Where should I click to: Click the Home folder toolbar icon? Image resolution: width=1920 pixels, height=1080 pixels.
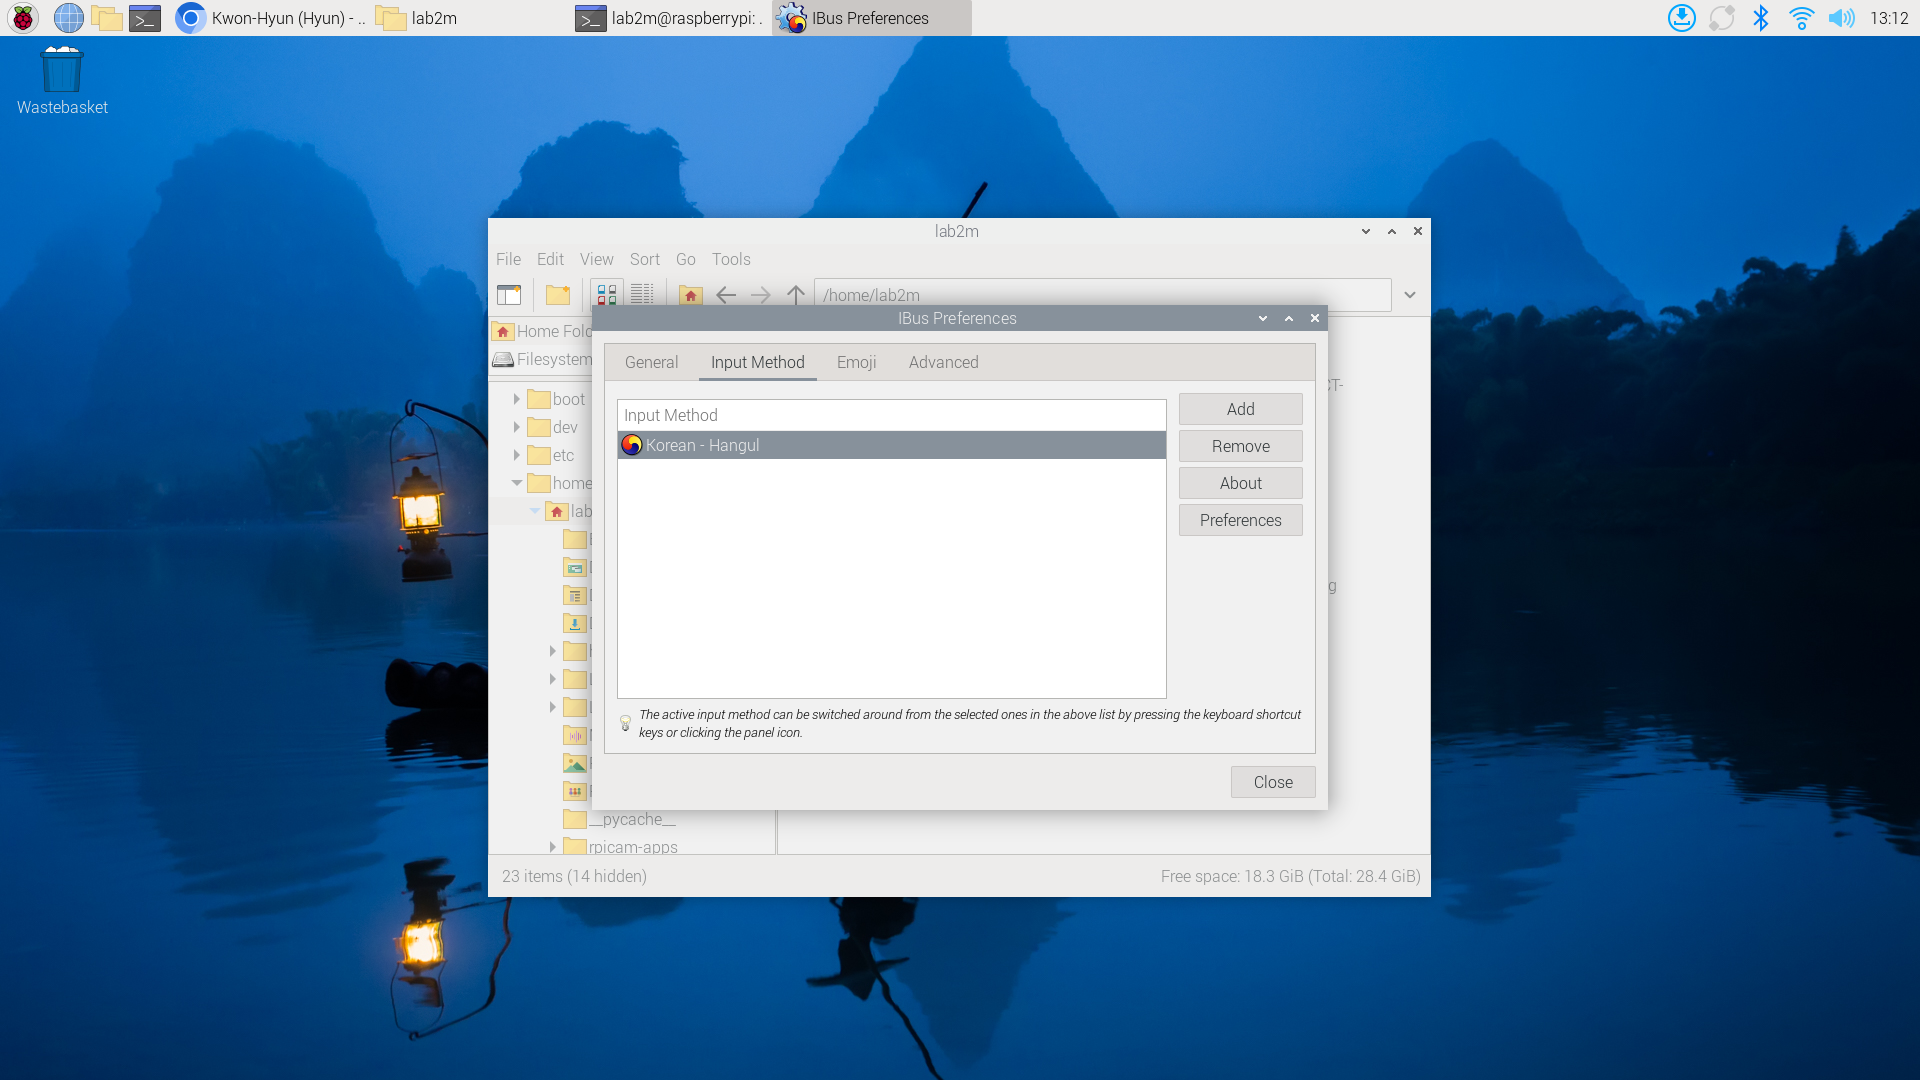pos(690,294)
